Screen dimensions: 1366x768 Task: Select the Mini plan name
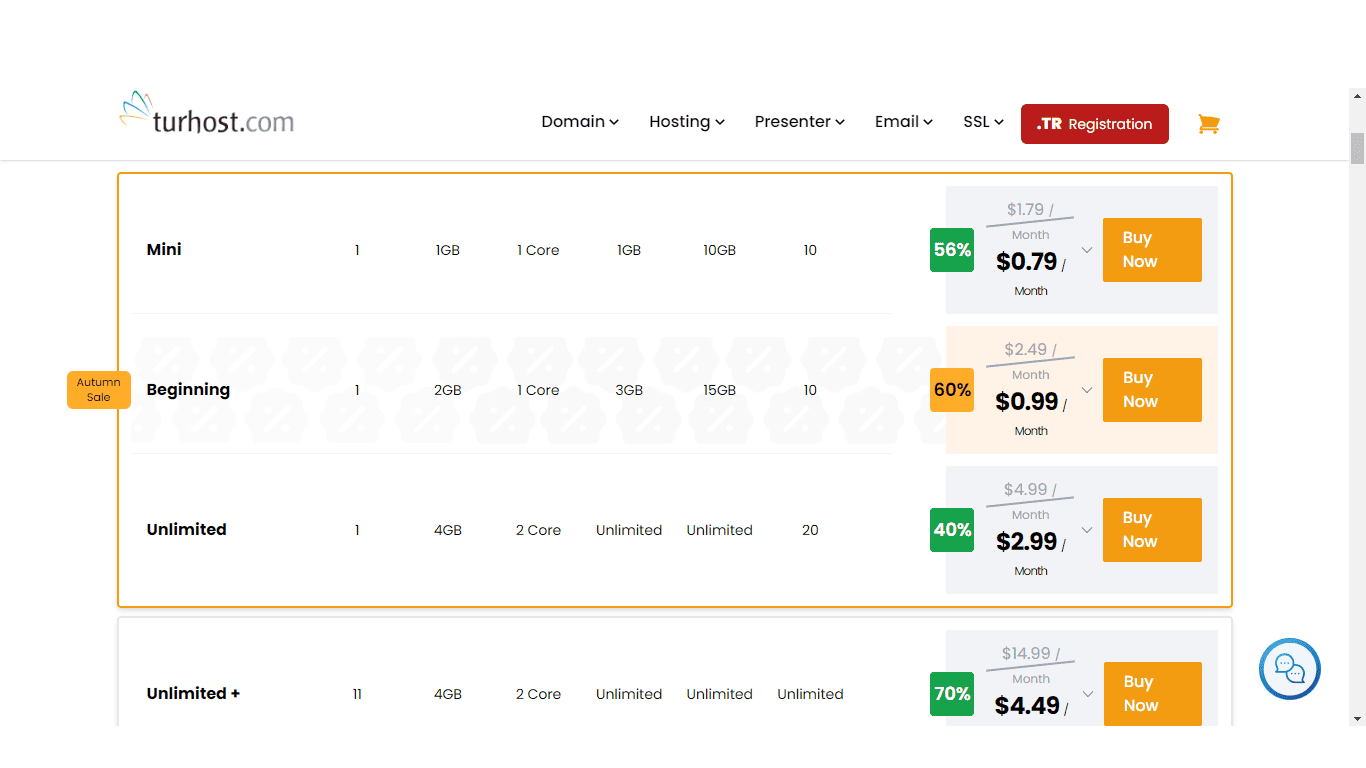pyautogui.click(x=164, y=250)
